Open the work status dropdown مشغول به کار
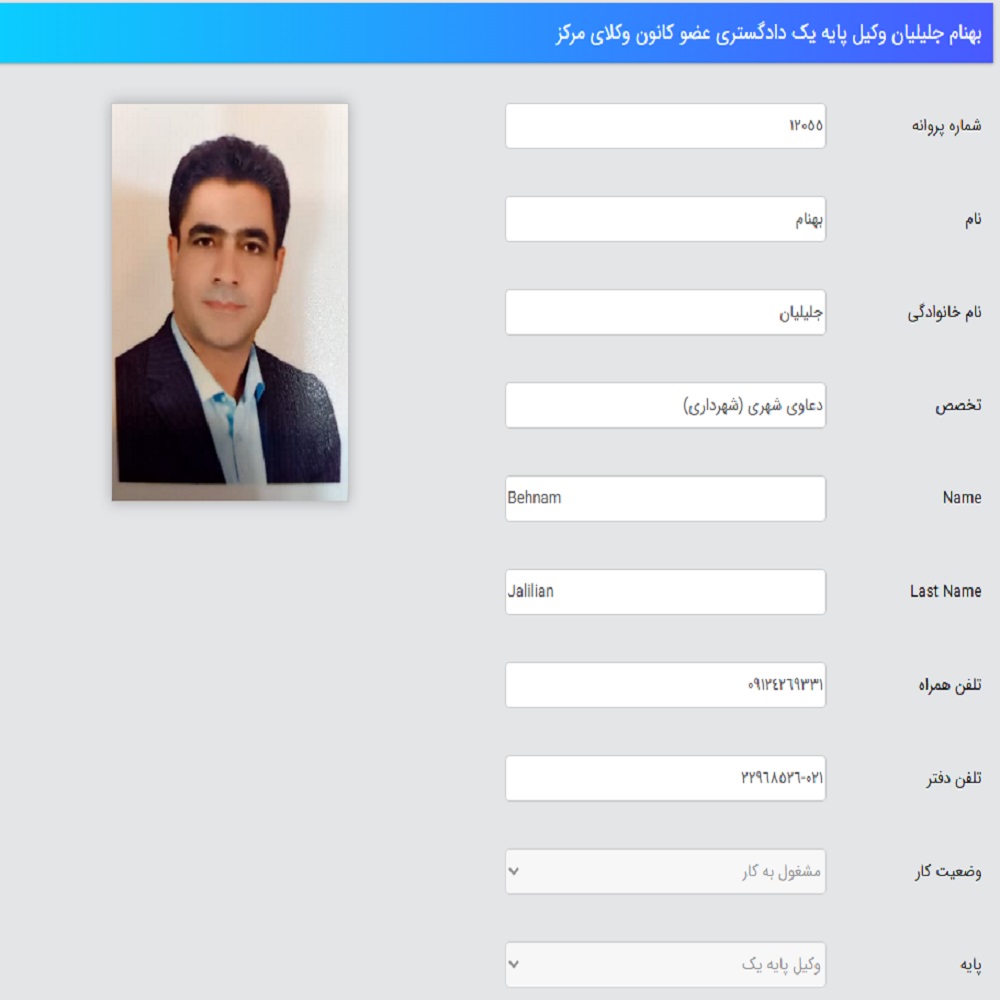 pos(665,871)
